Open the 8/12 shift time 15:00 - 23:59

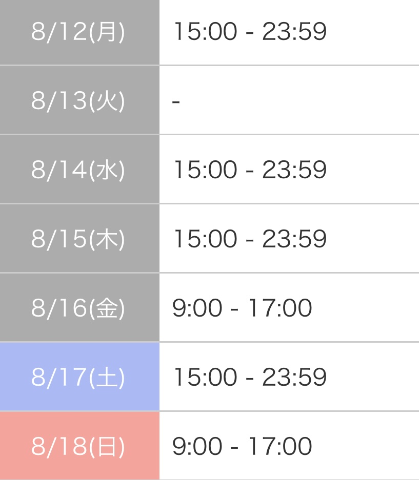coord(250,31)
